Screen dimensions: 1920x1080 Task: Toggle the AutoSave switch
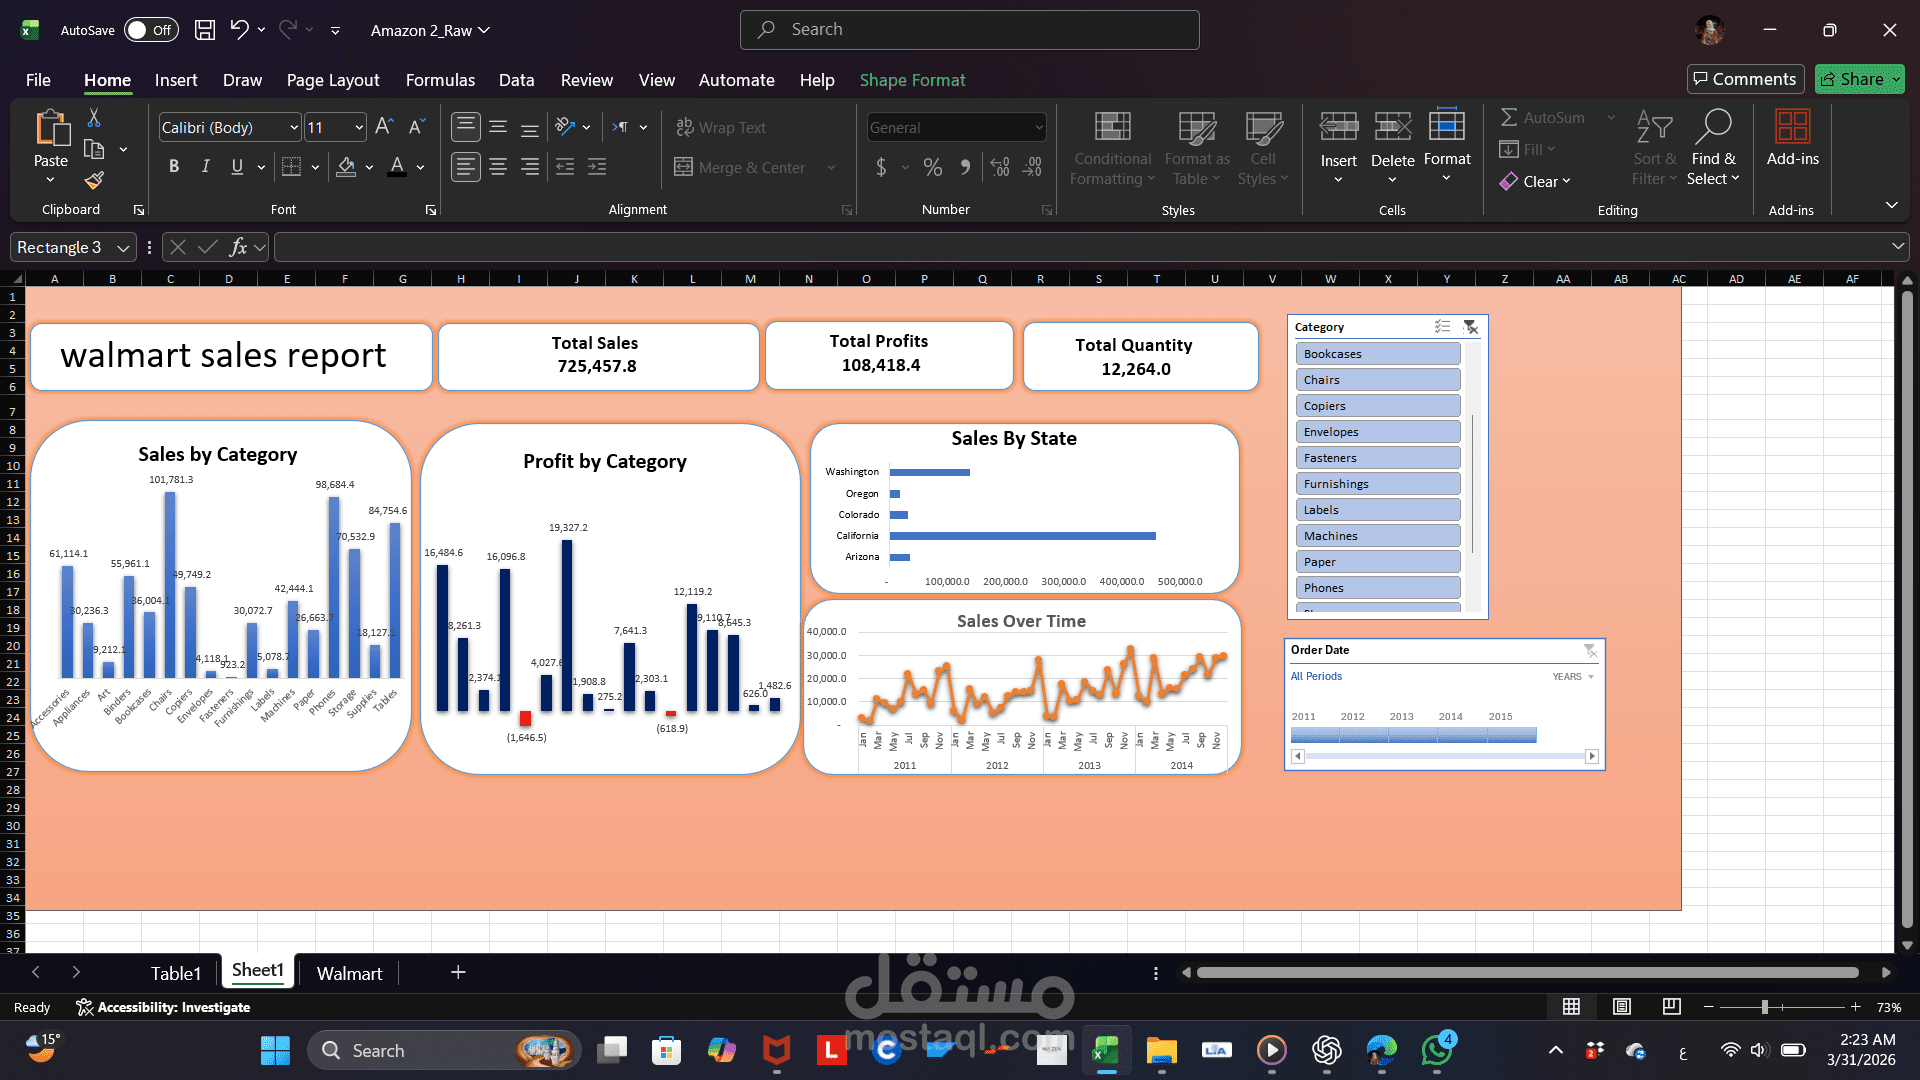tap(150, 30)
